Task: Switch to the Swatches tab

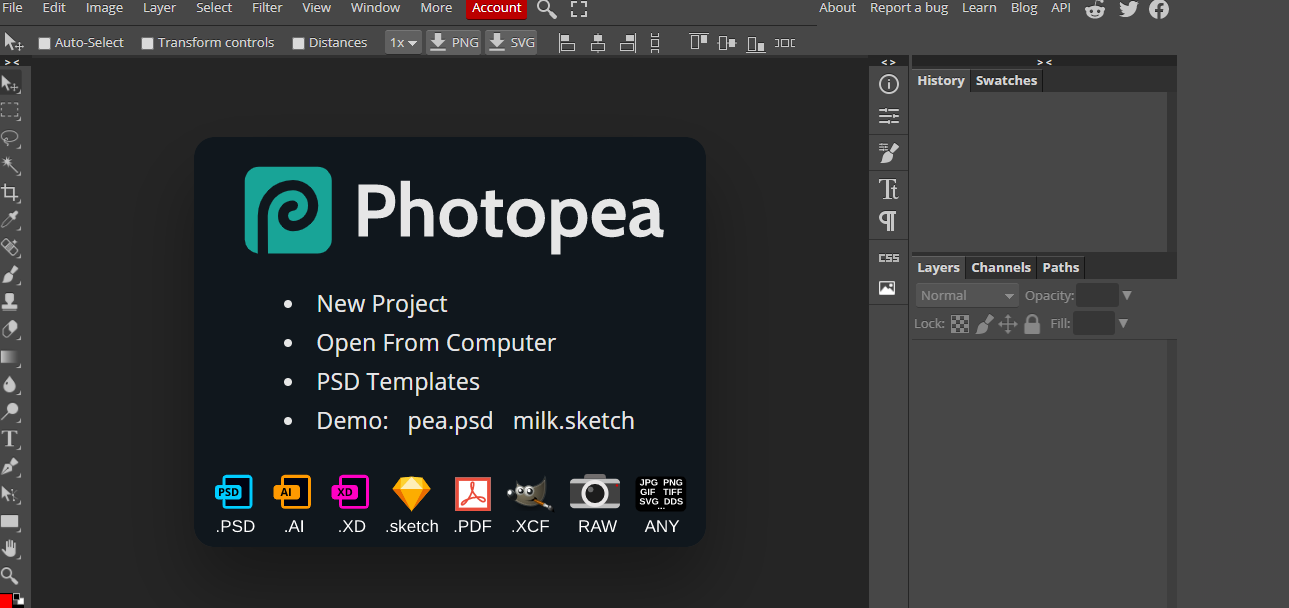Action: (1006, 81)
